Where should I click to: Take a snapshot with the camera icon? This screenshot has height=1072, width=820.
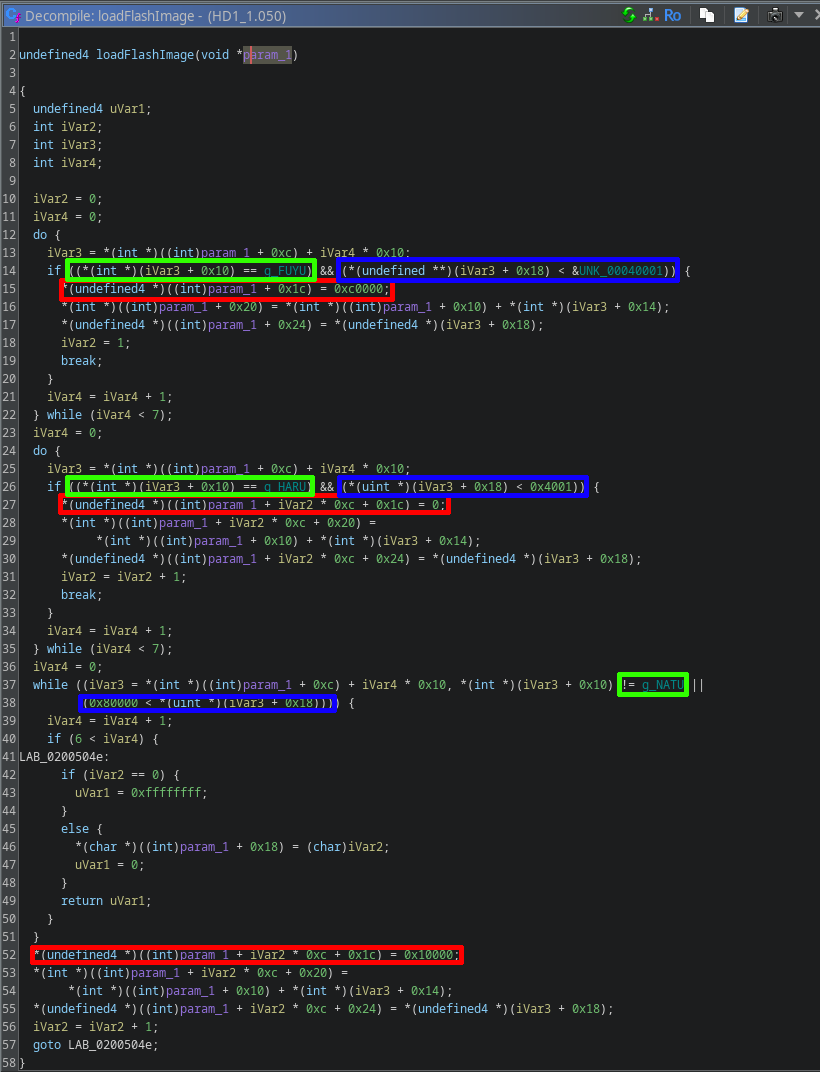(775, 15)
